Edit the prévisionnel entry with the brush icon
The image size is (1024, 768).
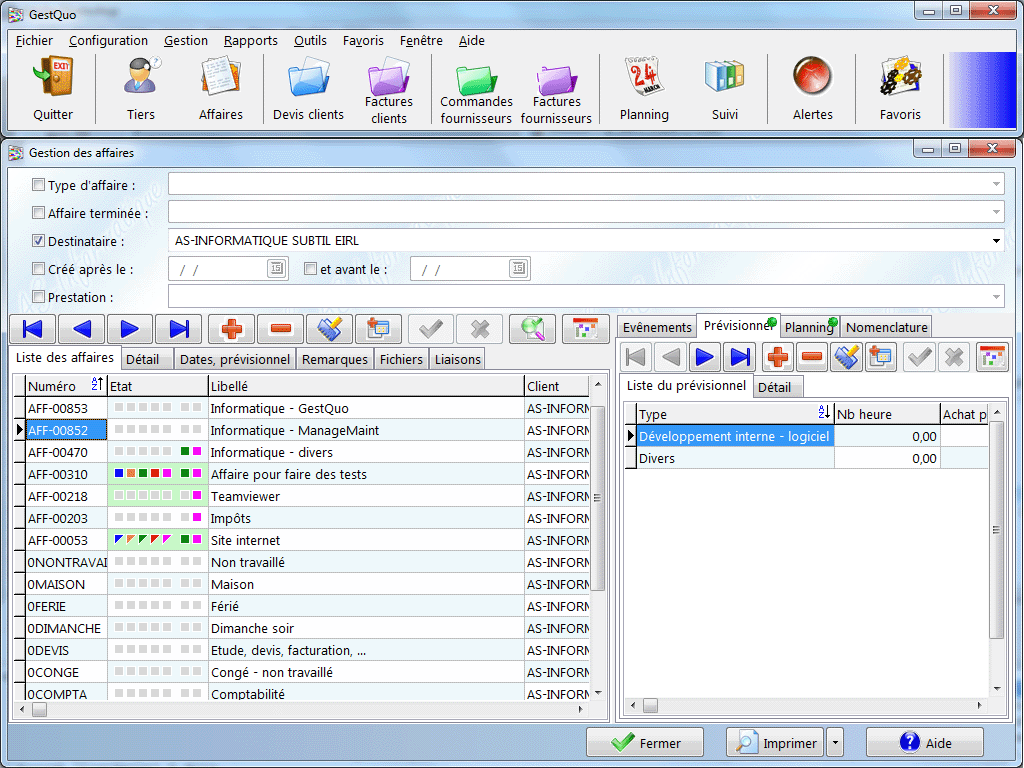tap(846, 357)
